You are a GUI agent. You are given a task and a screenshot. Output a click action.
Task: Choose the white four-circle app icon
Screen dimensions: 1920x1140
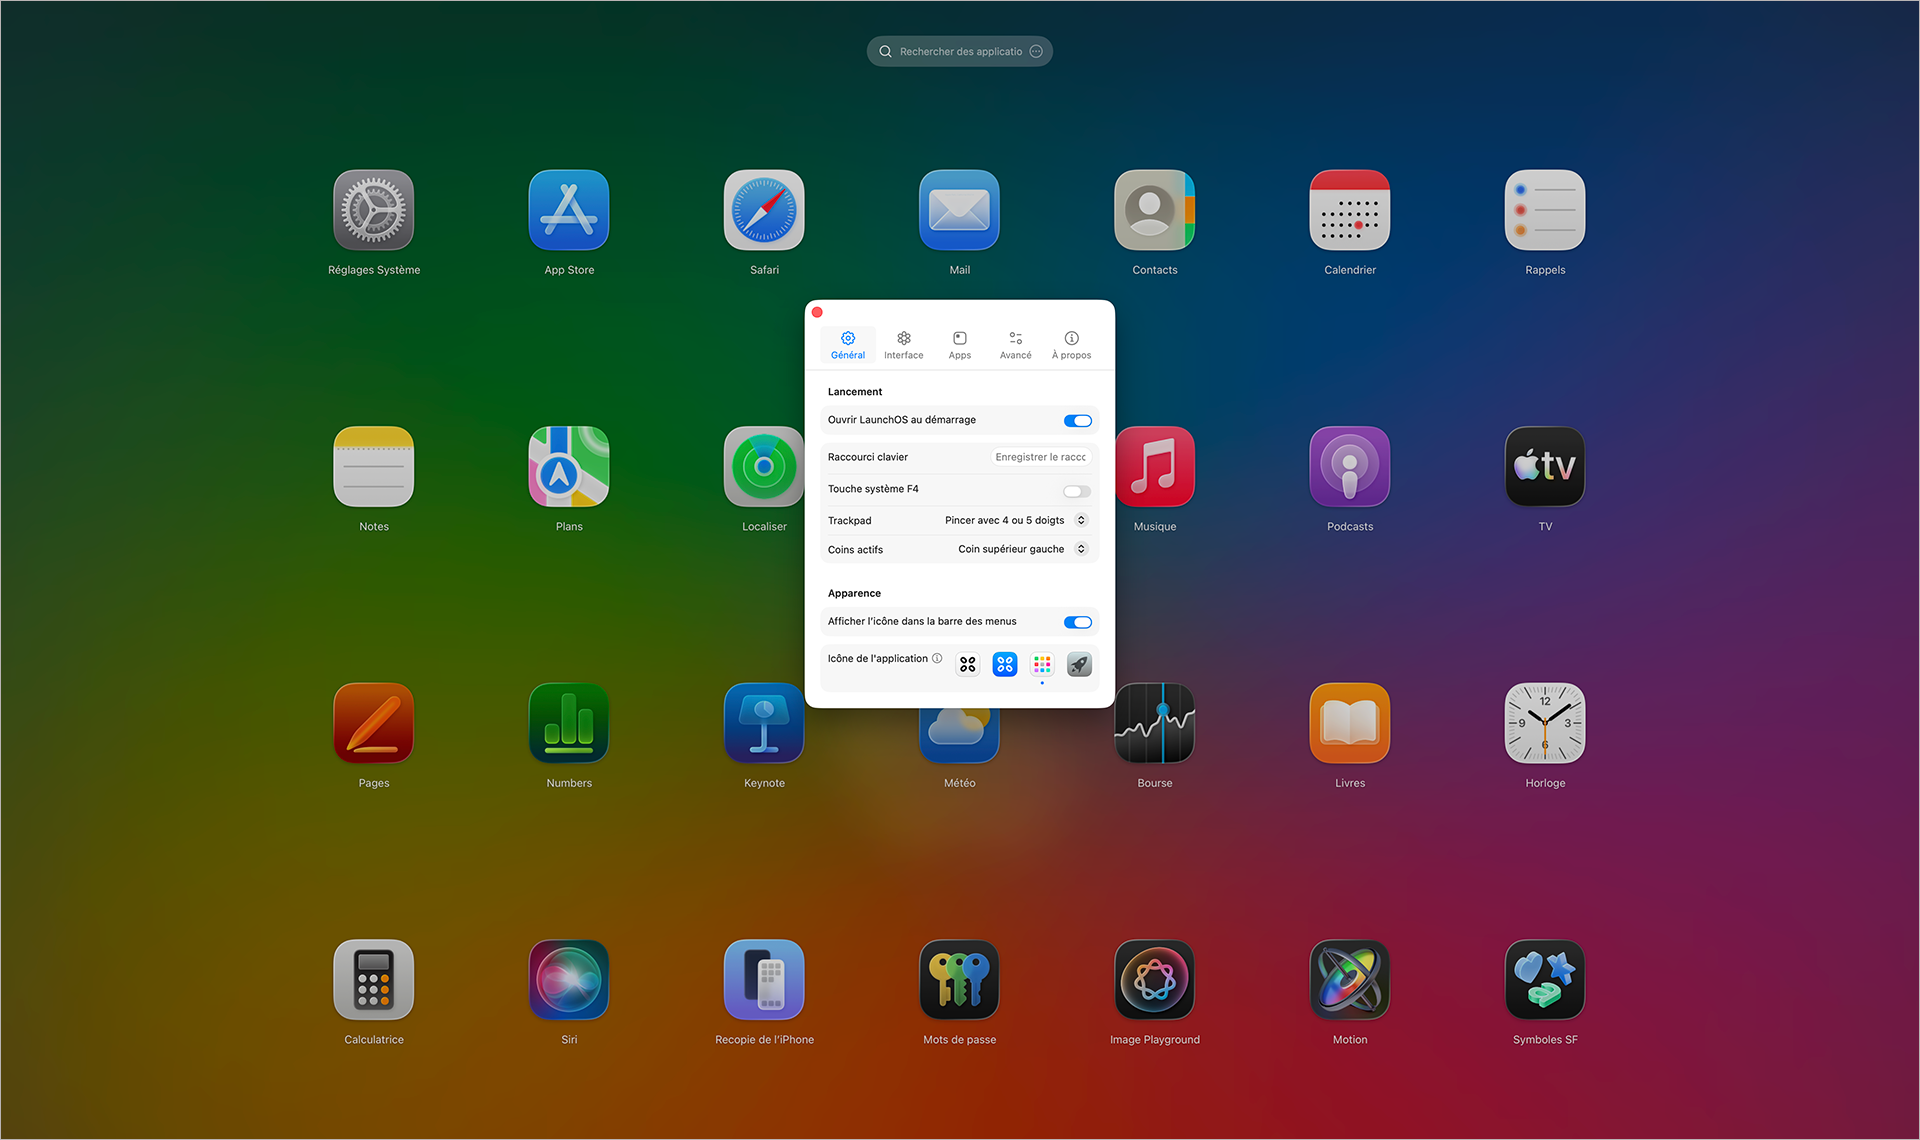click(x=967, y=664)
